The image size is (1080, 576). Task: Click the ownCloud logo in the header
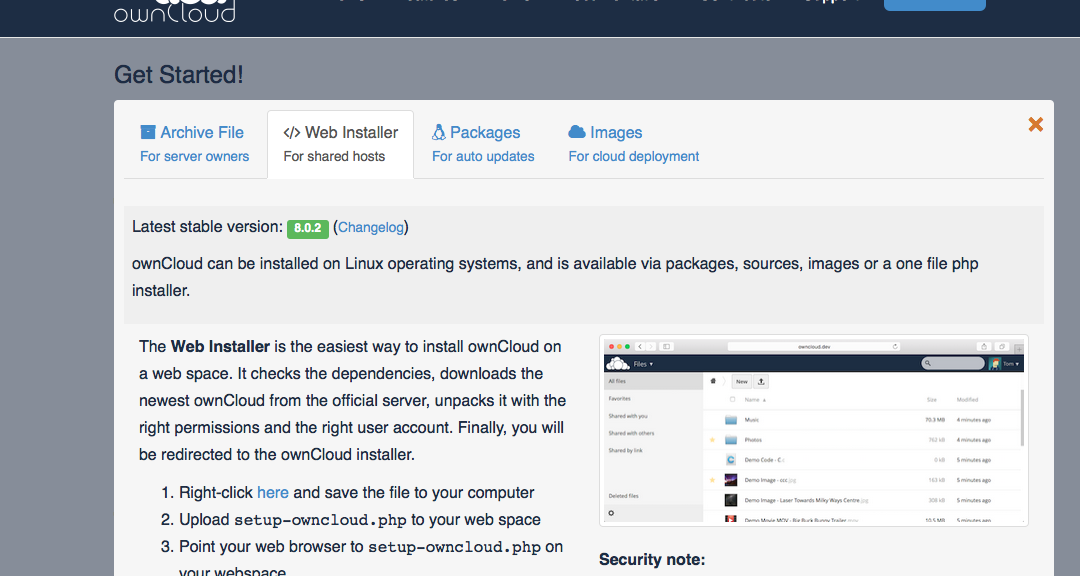pos(174,12)
